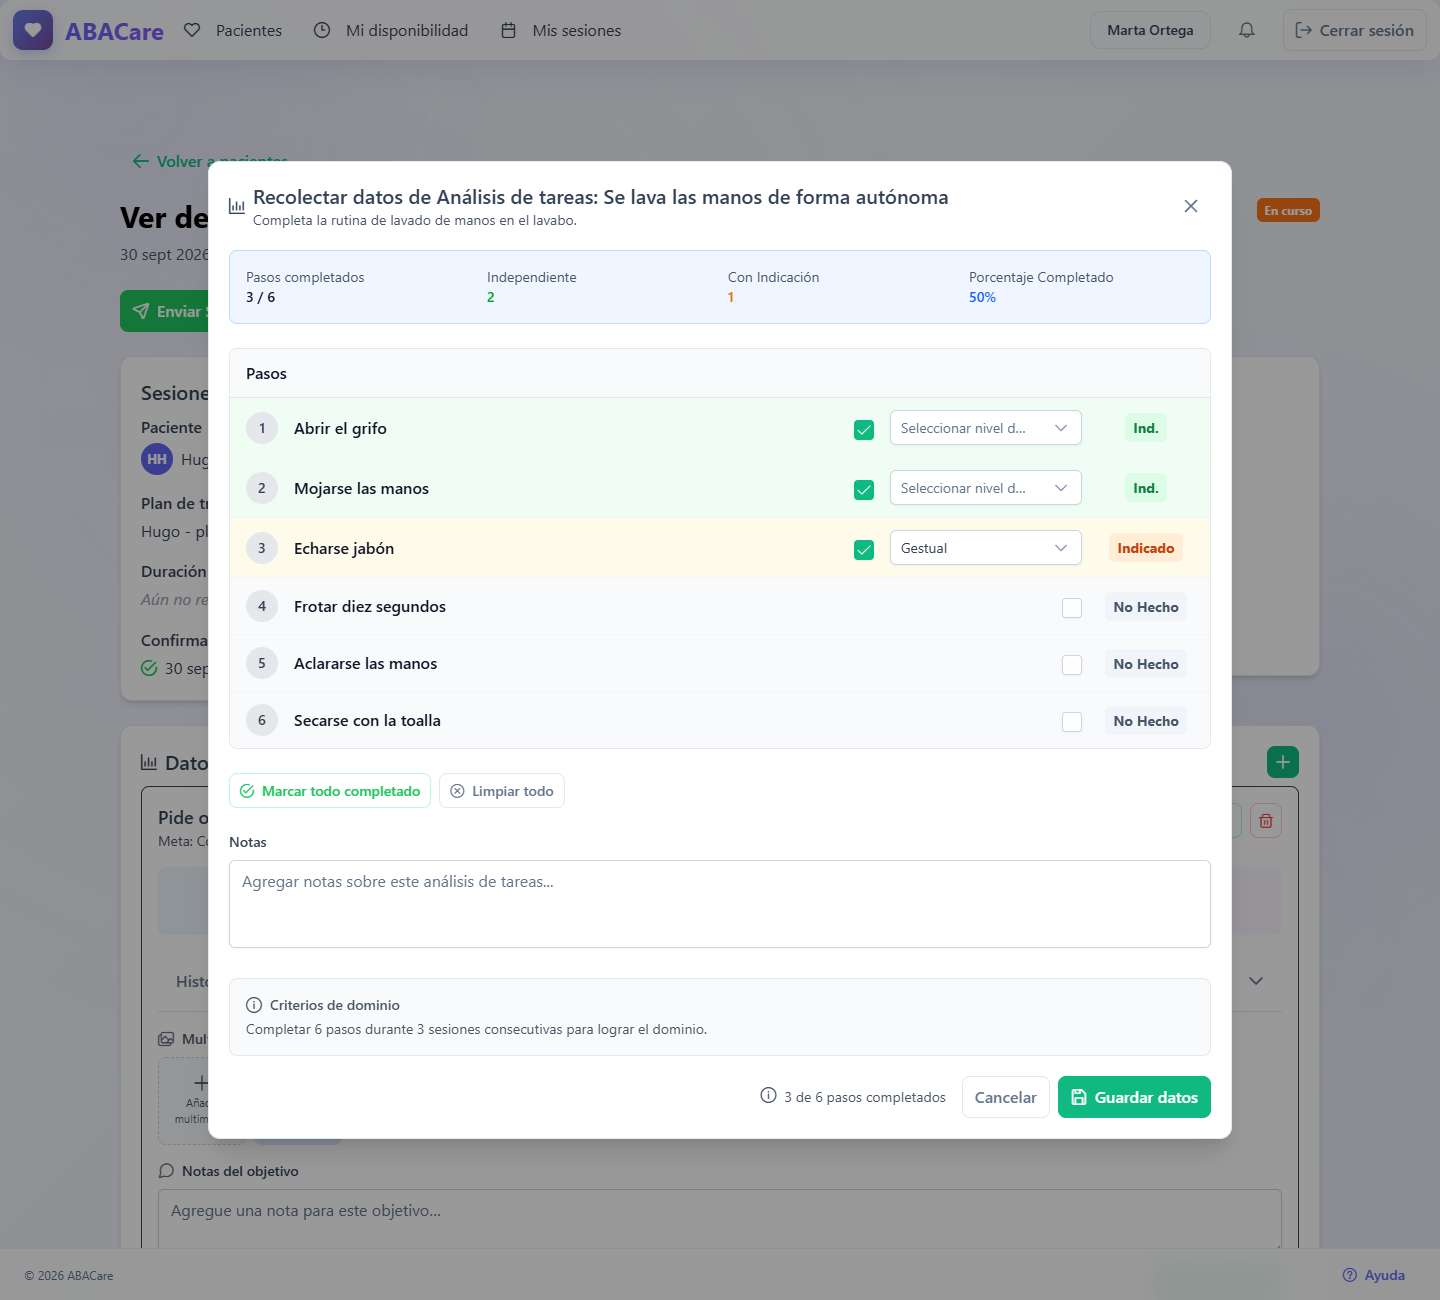Click Marcar todo completado
1440x1300 pixels.
click(x=330, y=791)
